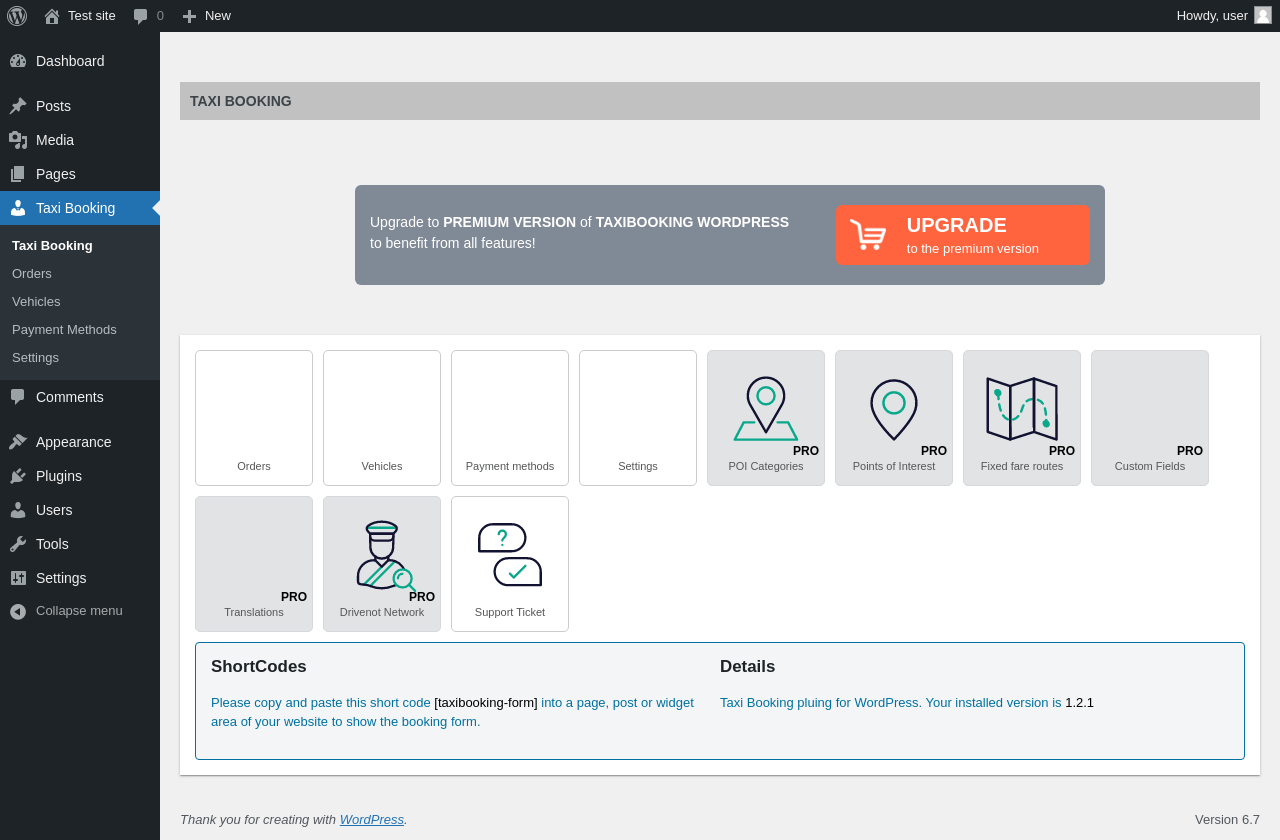Click the Tools wrench icon
Viewport: 1280px width, 840px height.
[18, 544]
